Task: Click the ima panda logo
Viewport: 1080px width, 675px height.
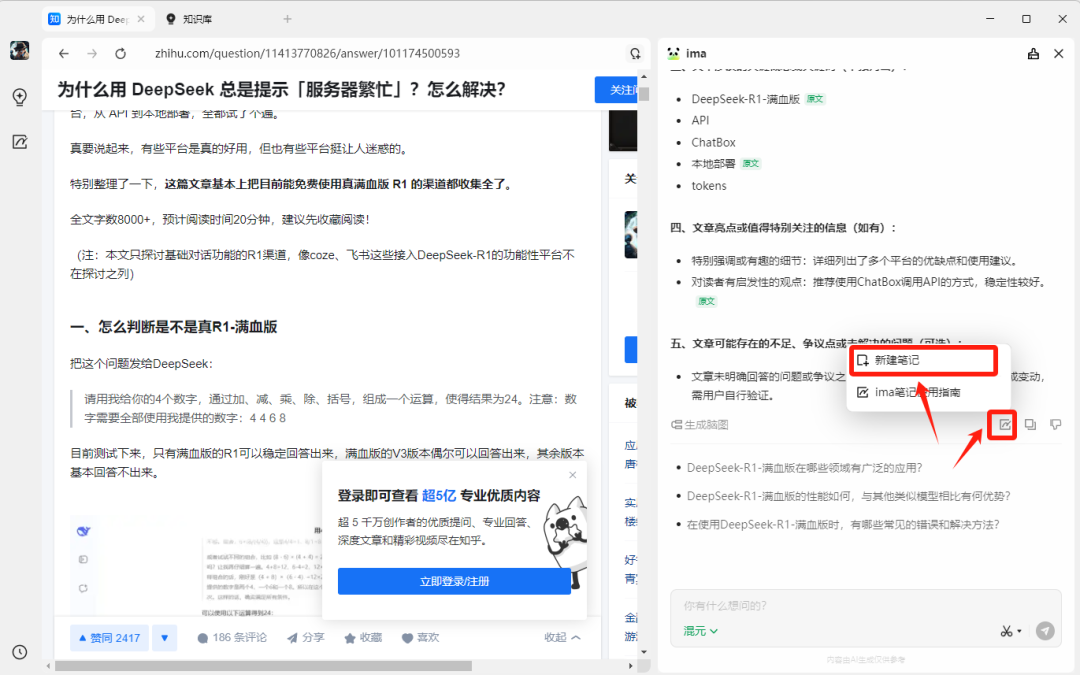Action: pyautogui.click(x=674, y=54)
